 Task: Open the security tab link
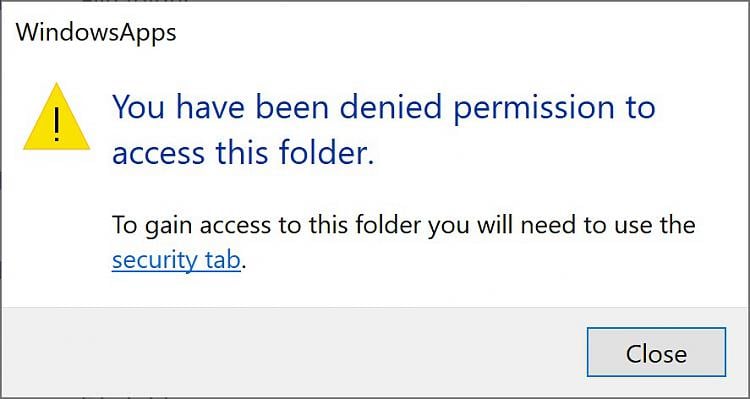[x=176, y=261]
